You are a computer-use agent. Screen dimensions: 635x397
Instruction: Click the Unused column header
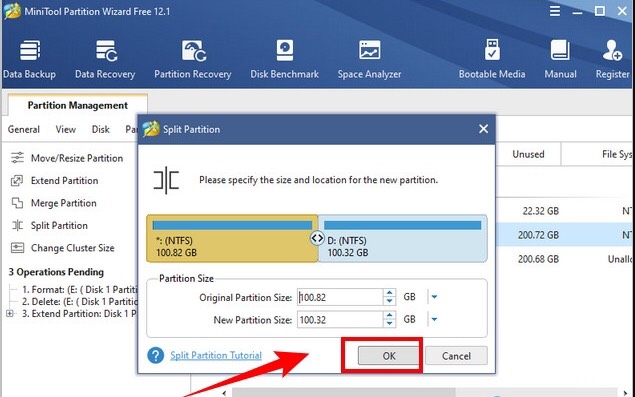(528, 154)
